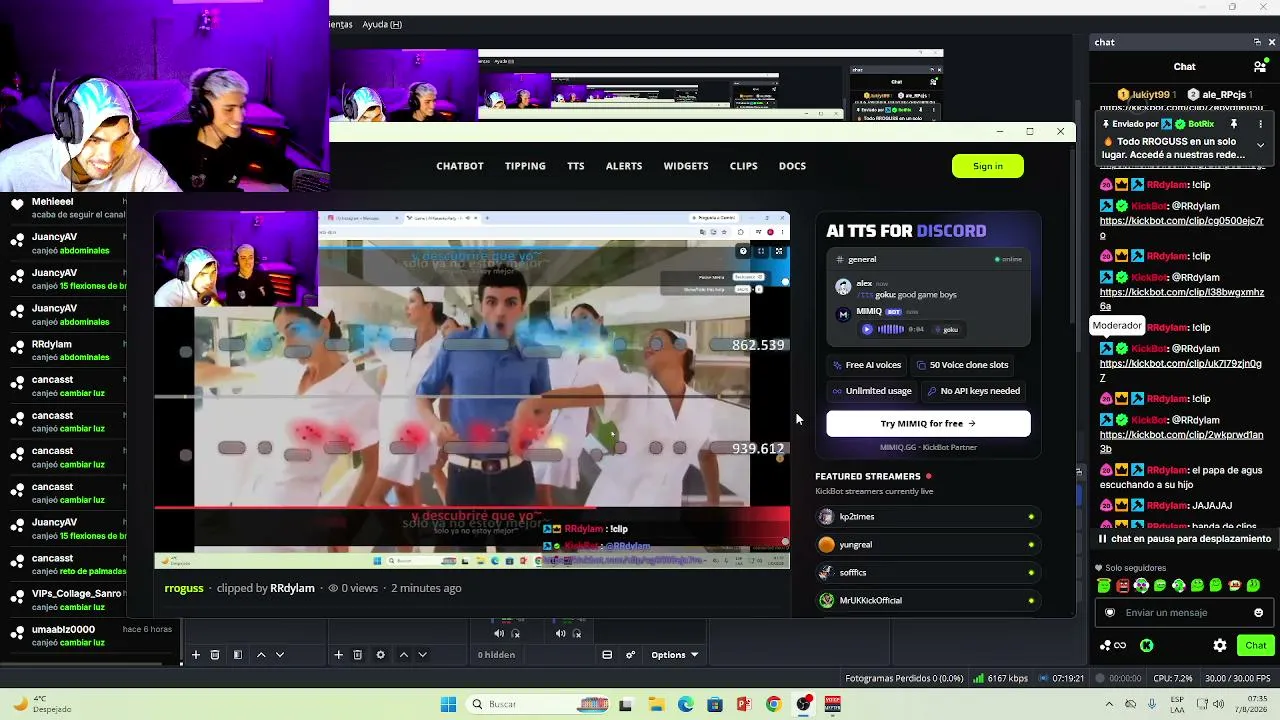Viewport: 1280px width, 720px height.
Task: Open the emoji picker in message box
Action: tap(1258, 613)
